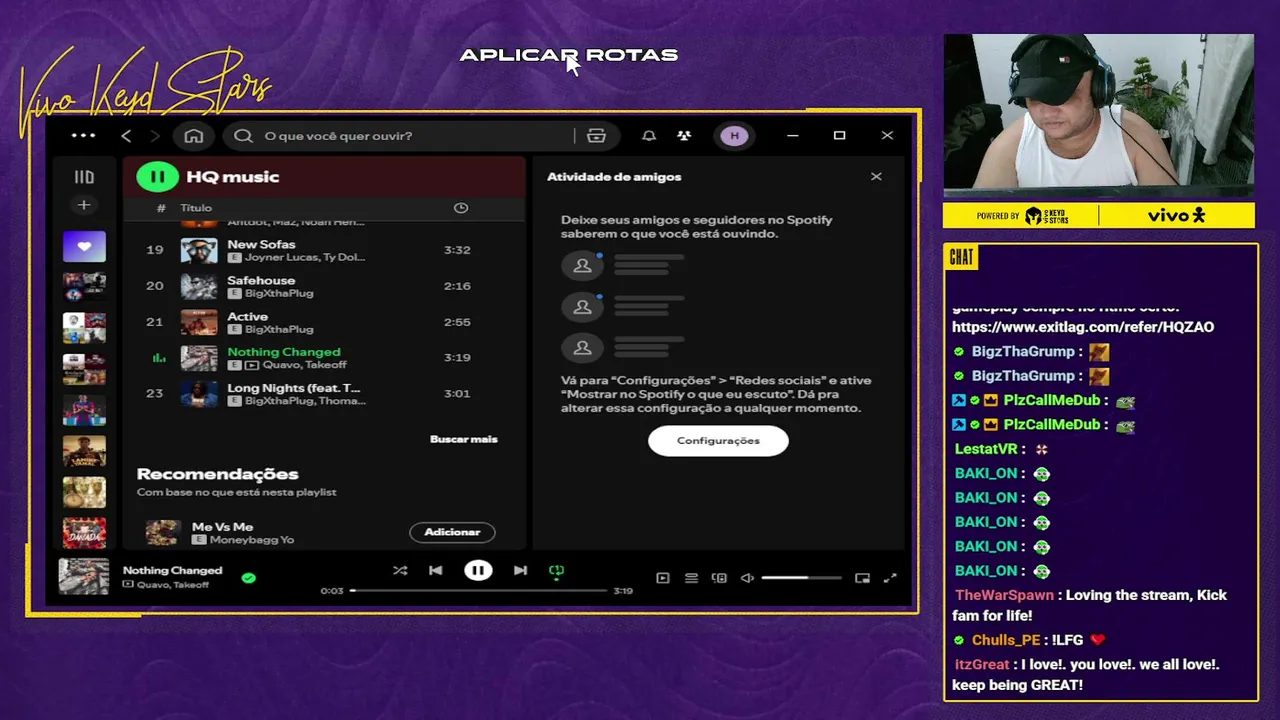Screen dimensions: 1280x720
Task: Toggle the green saved checkmark for the current song
Action: pyautogui.click(x=248, y=578)
